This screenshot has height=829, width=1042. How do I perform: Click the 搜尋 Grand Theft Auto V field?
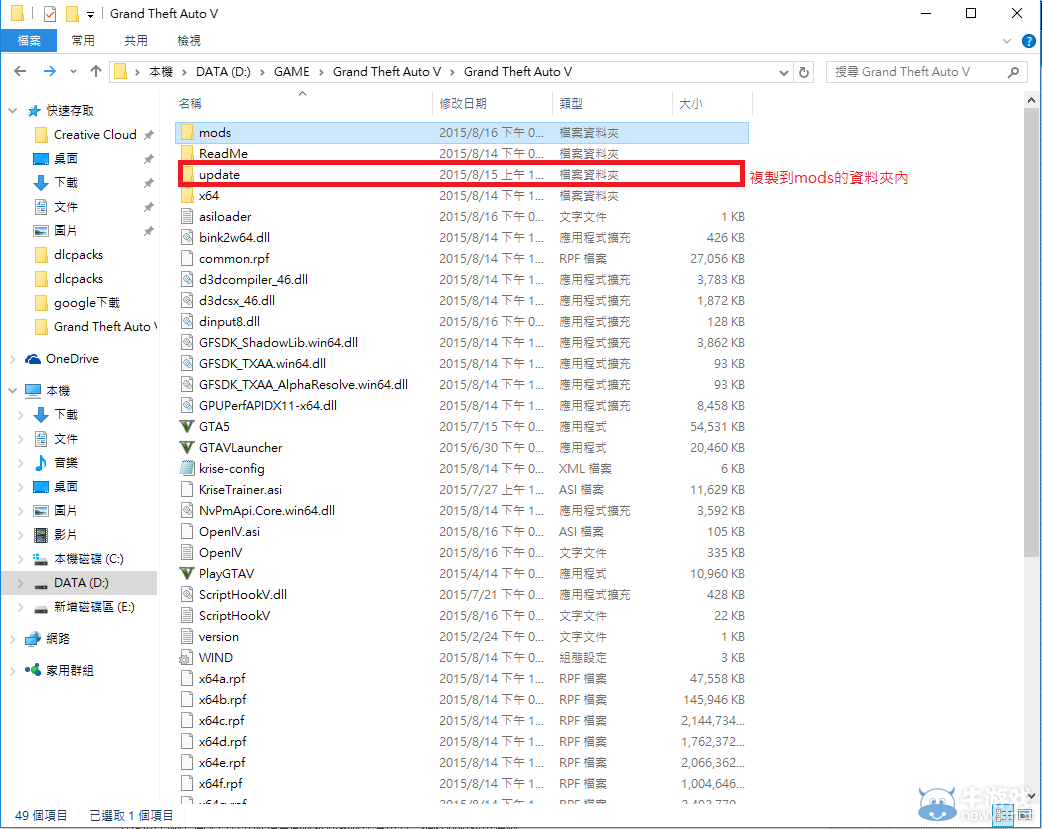click(x=915, y=72)
